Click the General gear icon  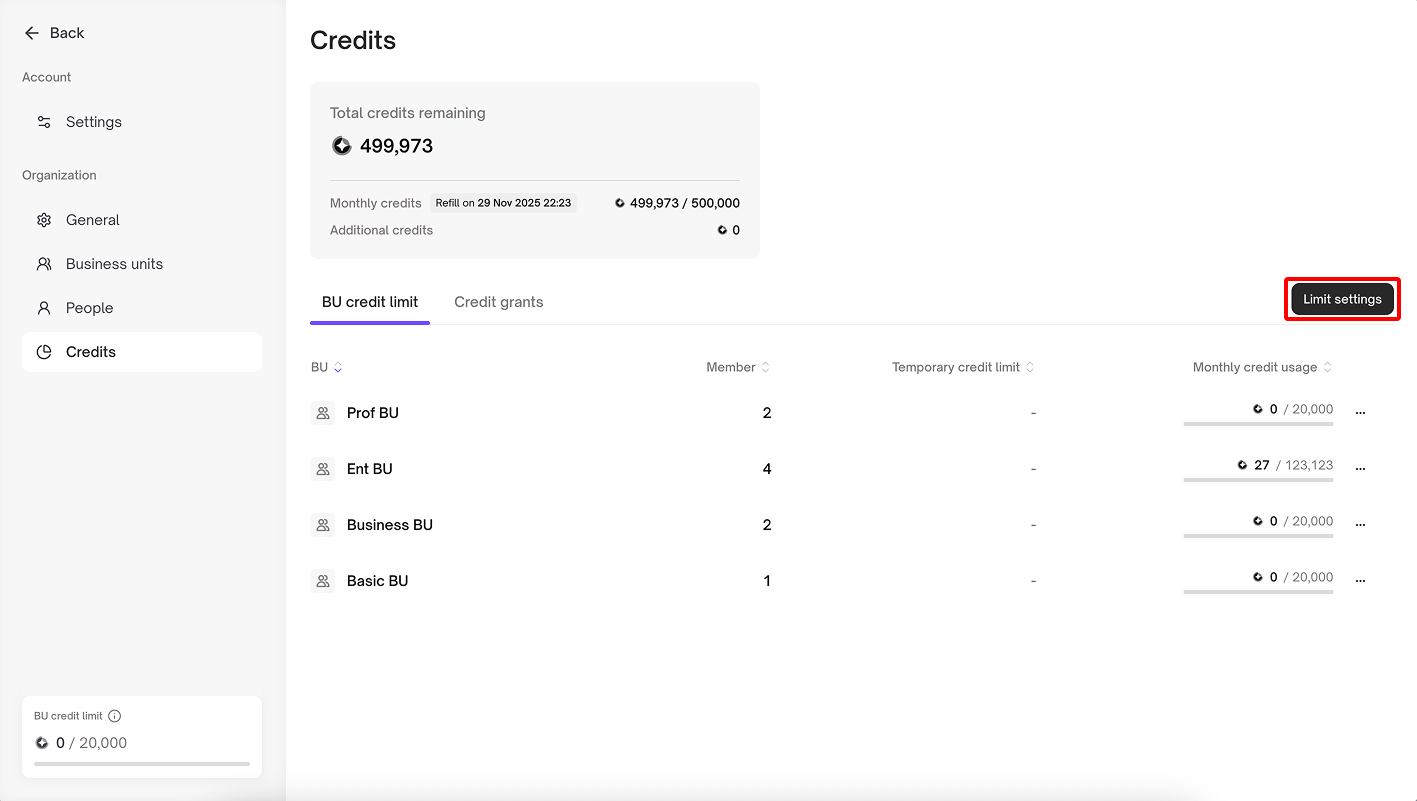pos(44,220)
